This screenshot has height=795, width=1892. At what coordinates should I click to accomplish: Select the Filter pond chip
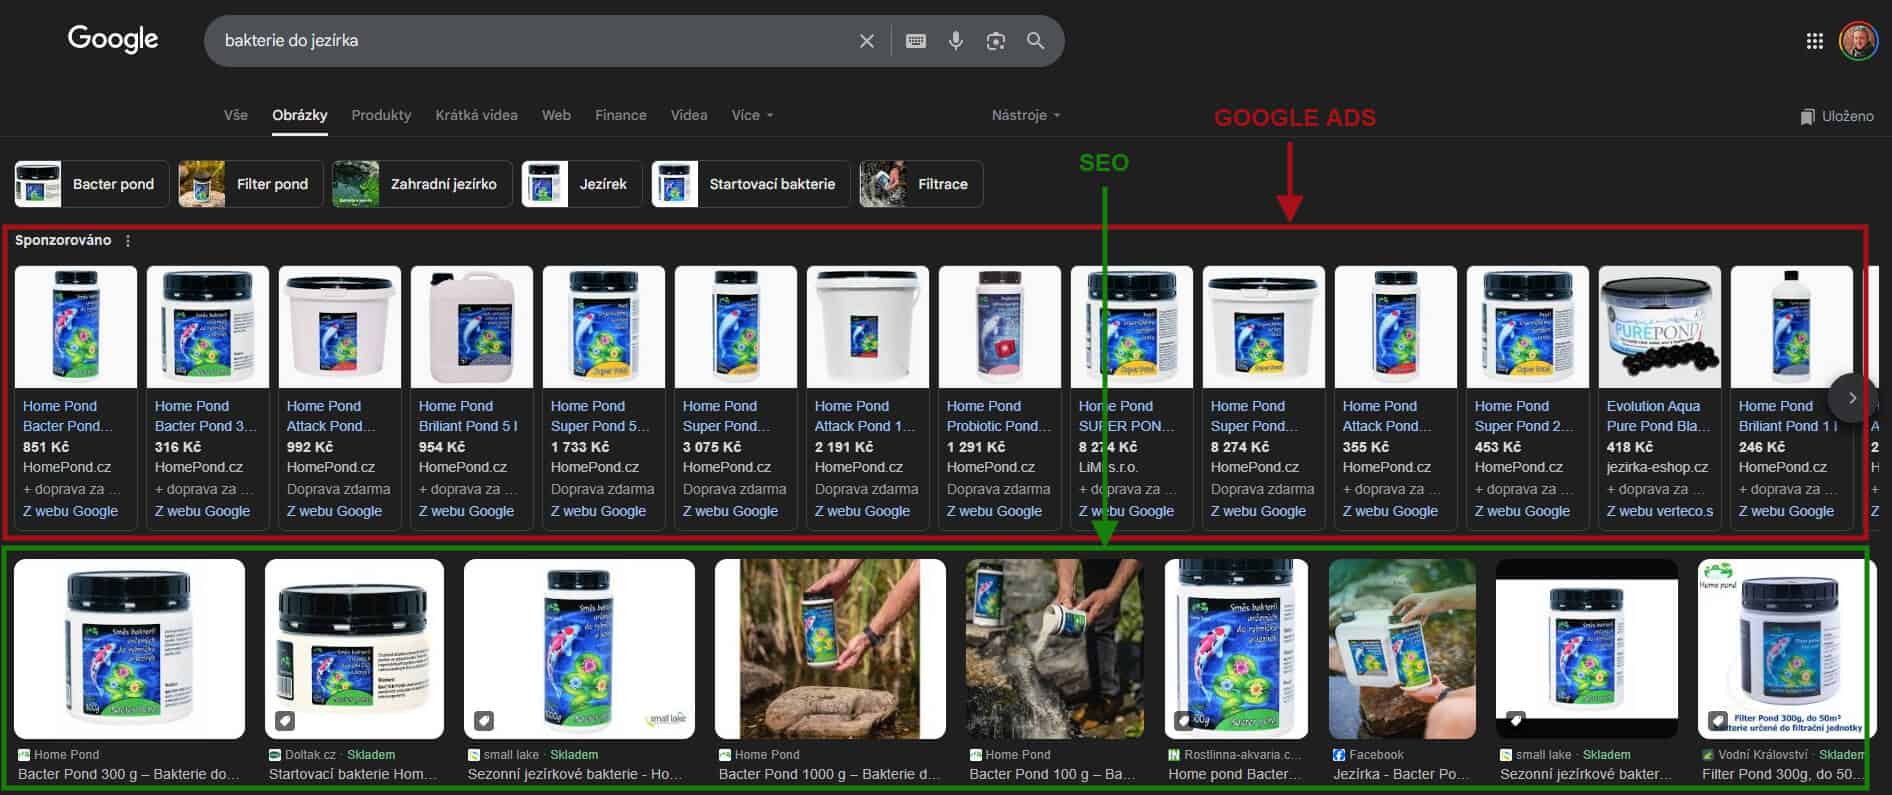(x=250, y=184)
